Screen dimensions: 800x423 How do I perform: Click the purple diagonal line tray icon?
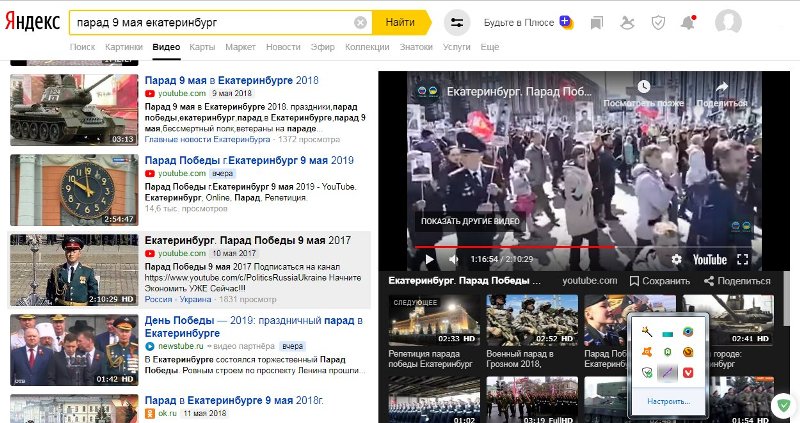pyautogui.click(x=667, y=372)
